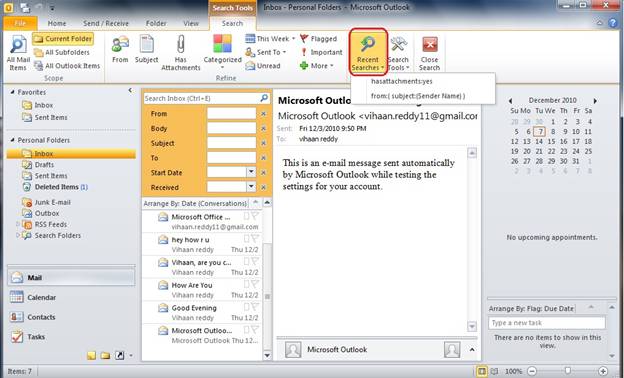
Task: Open the Categorized color squares filter
Action: (222, 44)
